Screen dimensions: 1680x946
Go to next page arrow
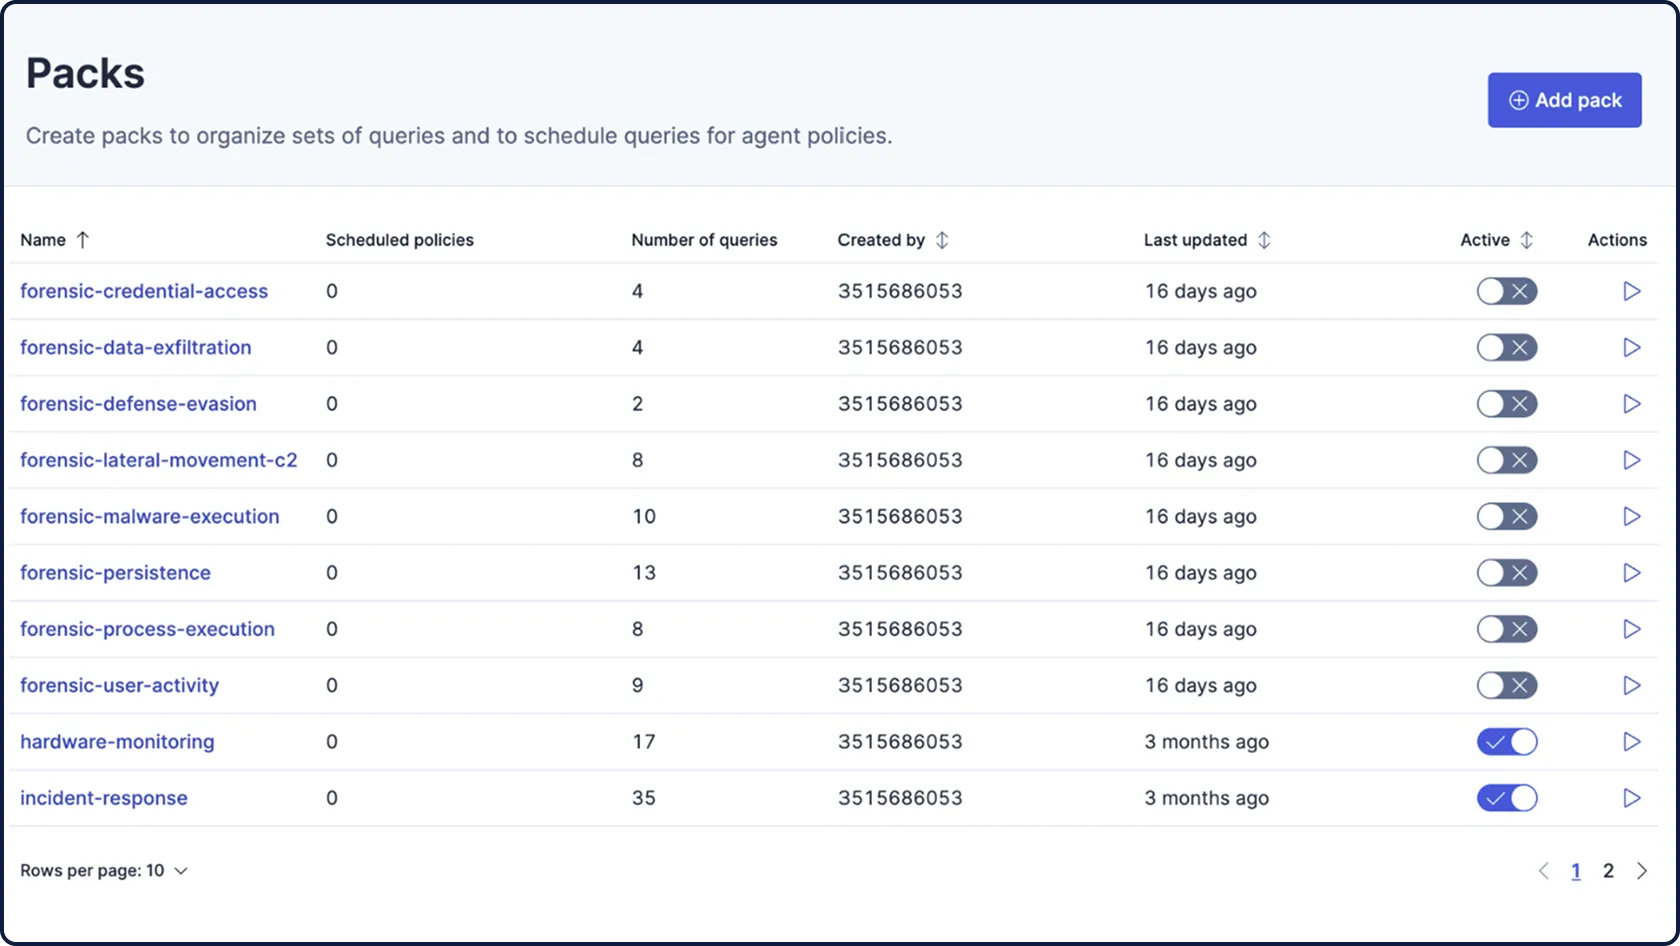pyautogui.click(x=1642, y=871)
